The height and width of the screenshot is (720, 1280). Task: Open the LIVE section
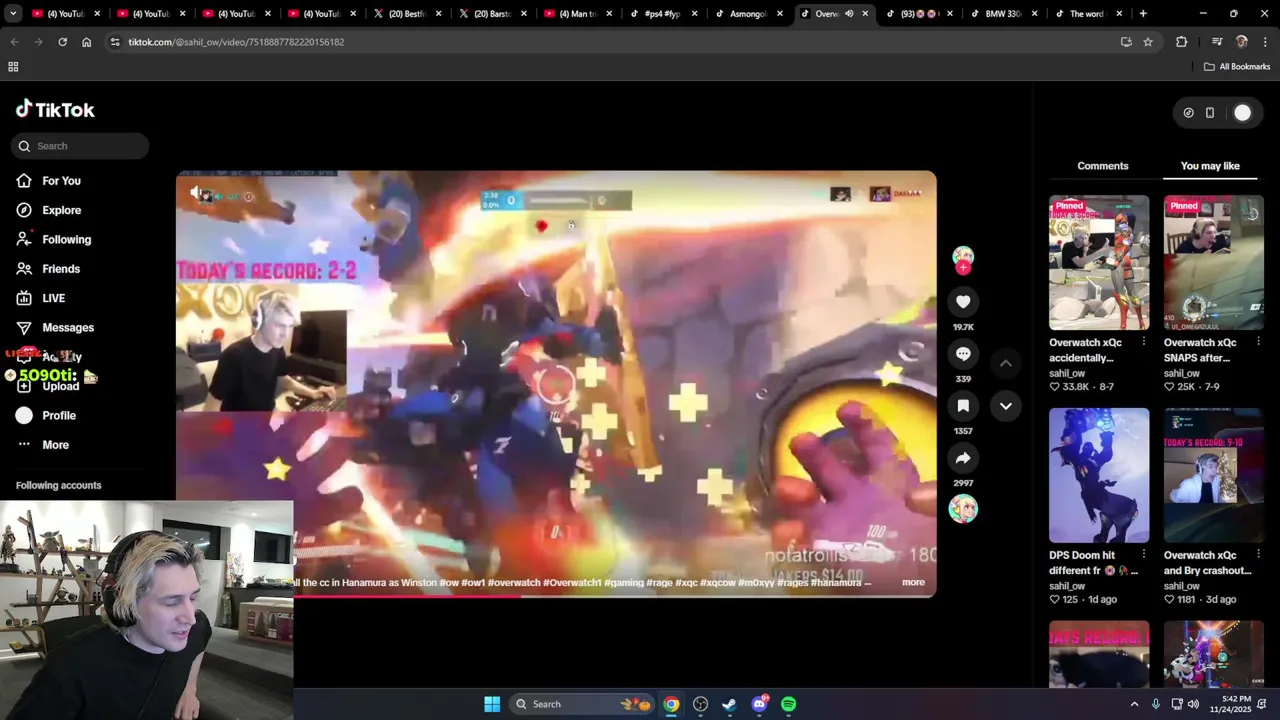tap(53, 298)
